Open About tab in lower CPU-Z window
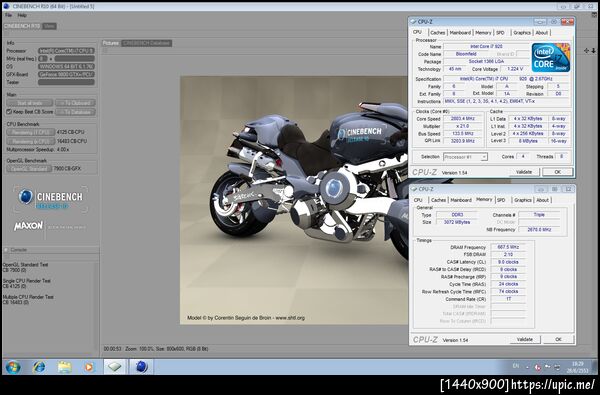 [x=542, y=200]
